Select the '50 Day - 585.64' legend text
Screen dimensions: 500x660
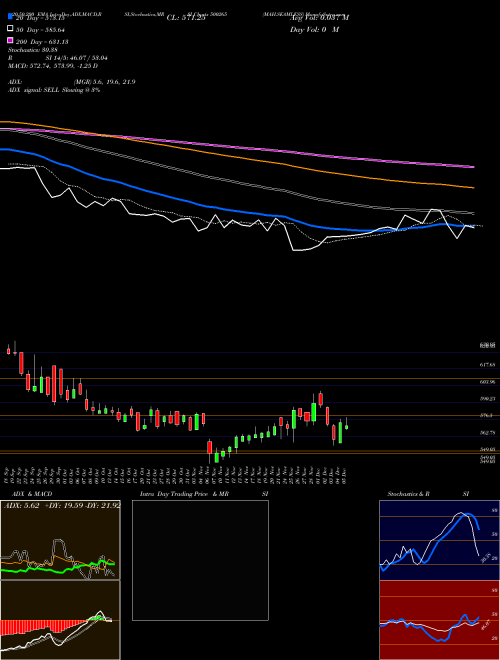click(x=40, y=30)
